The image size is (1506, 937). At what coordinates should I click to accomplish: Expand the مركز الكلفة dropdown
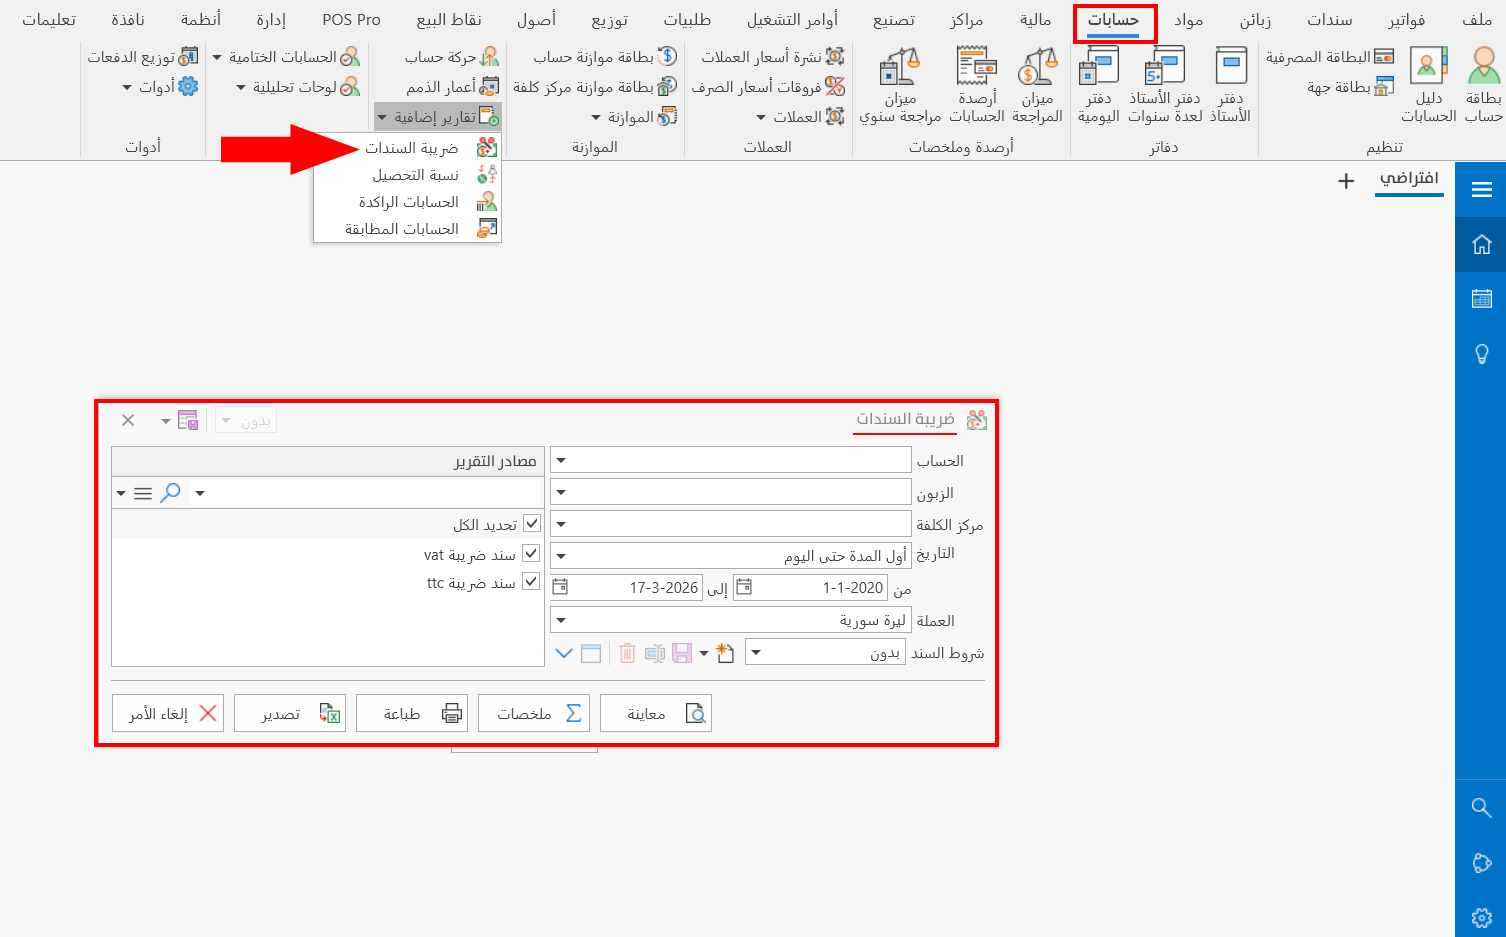pyautogui.click(x=561, y=524)
